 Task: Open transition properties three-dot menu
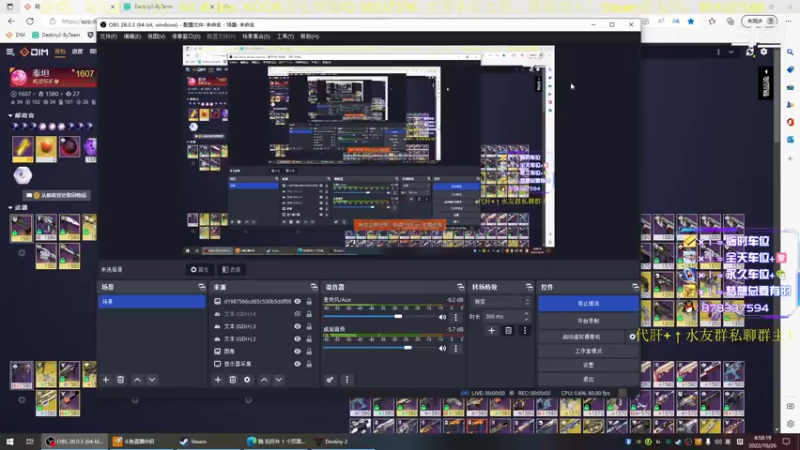click(524, 331)
